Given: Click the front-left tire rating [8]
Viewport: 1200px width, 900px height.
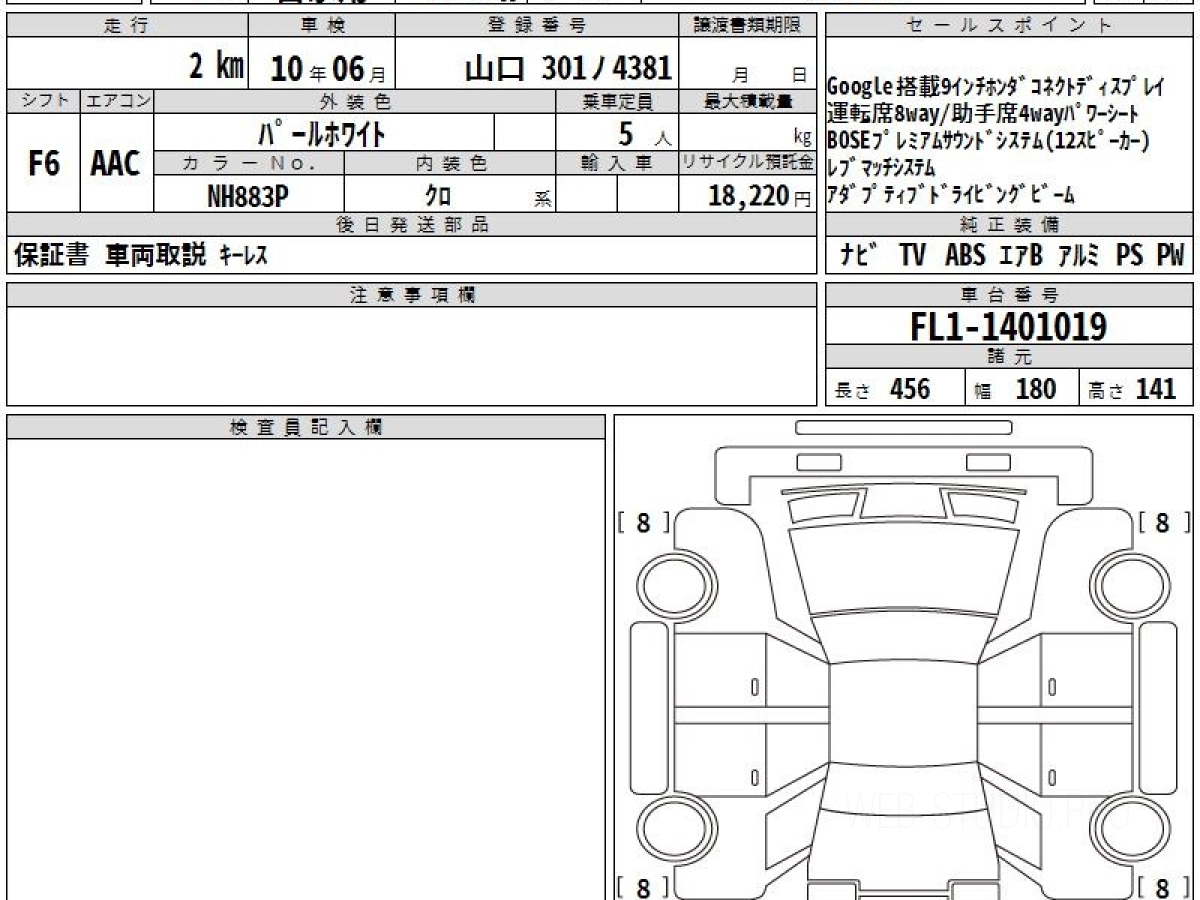Looking at the screenshot, I should click(x=643, y=522).
